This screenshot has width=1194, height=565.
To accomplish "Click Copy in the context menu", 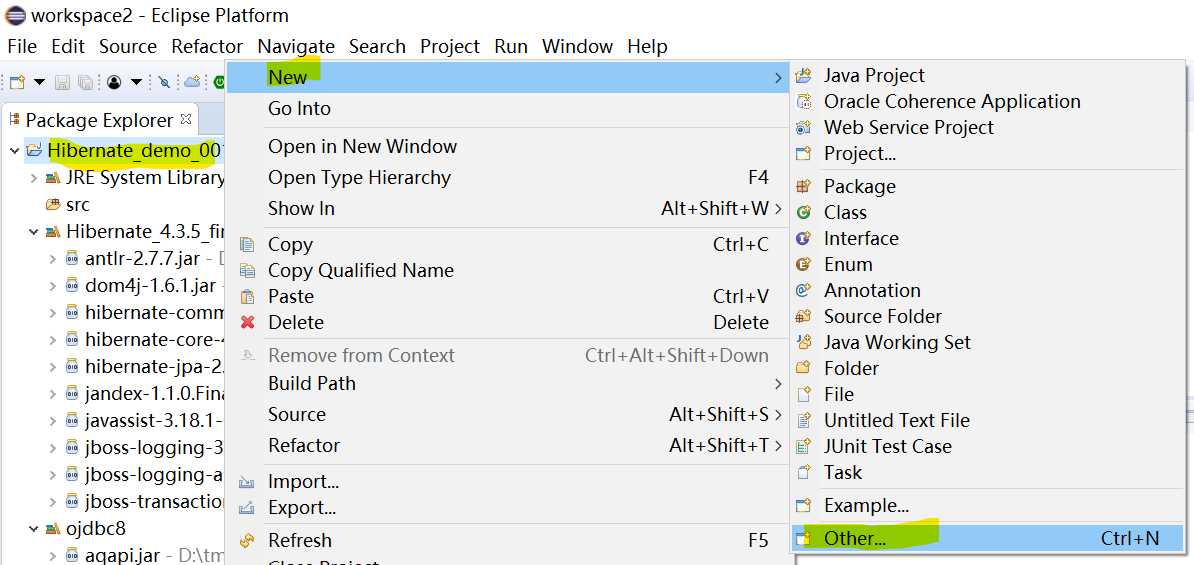I will coord(507,244).
